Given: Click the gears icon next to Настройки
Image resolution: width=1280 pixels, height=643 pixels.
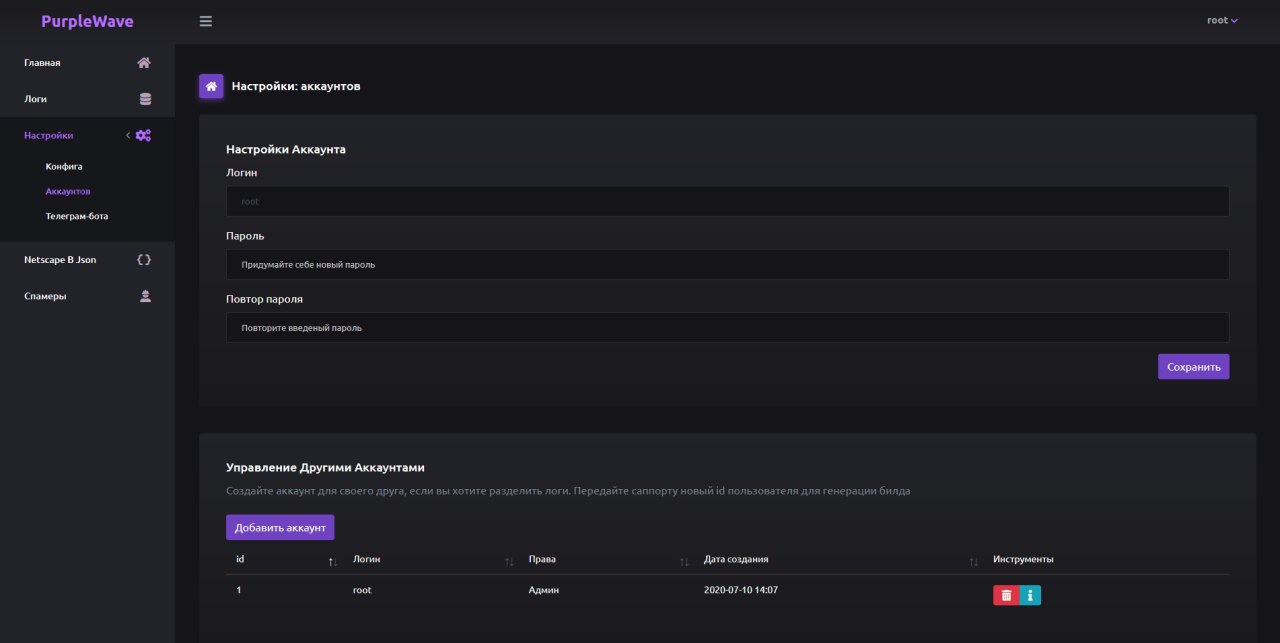Looking at the screenshot, I should pyautogui.click(x=143, y=135).
